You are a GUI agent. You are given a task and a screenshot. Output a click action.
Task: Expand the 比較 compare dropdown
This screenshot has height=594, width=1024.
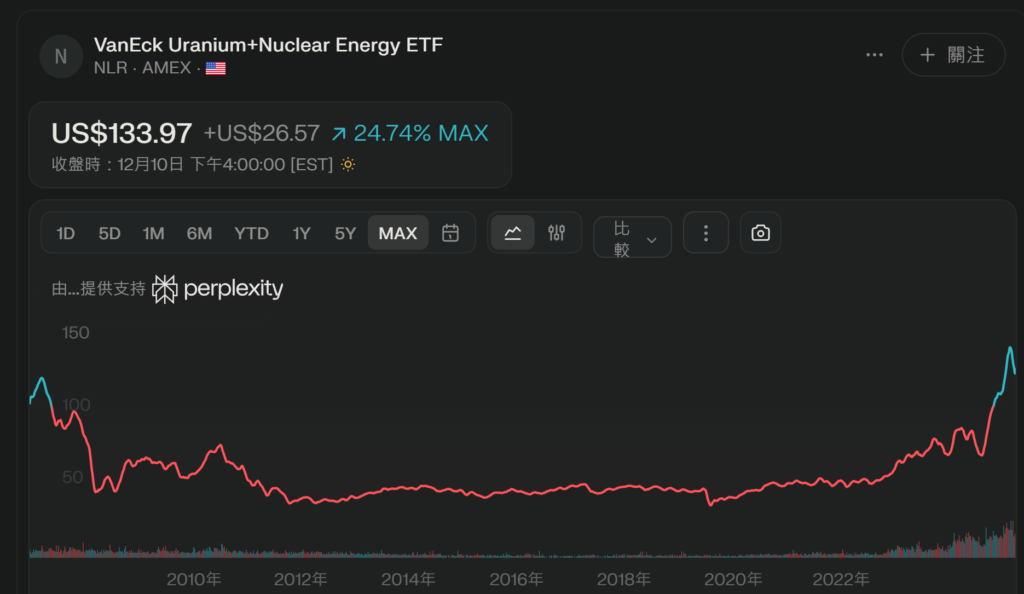(x=632, y=238)
